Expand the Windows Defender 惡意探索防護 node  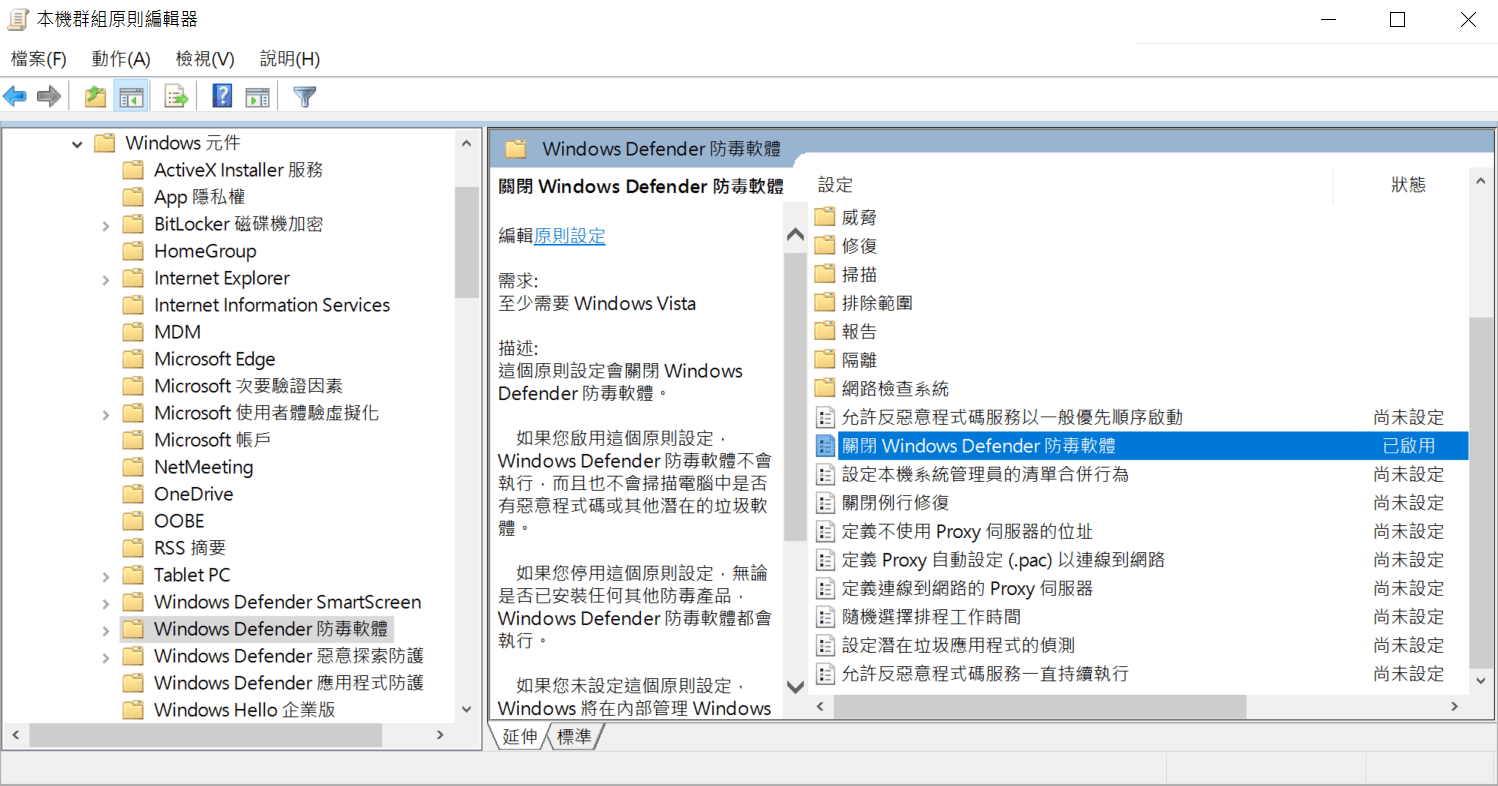105,657
